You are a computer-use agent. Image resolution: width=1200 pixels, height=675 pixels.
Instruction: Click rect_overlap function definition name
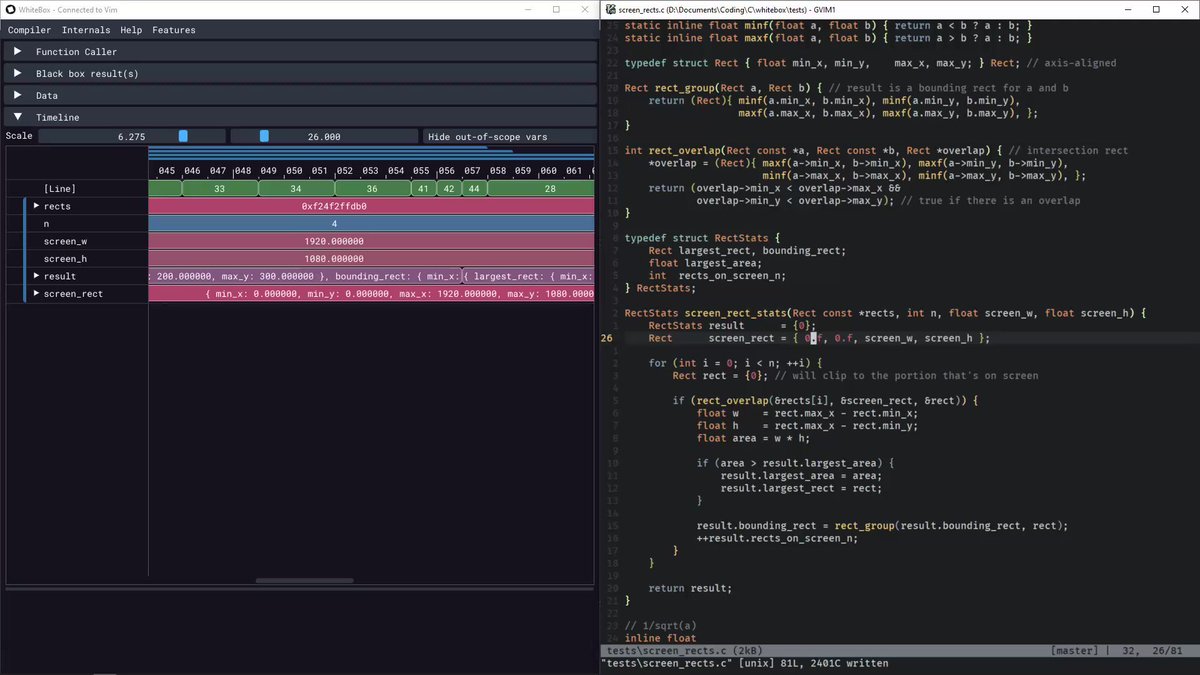pyautogui.click(x=685, y=151)
